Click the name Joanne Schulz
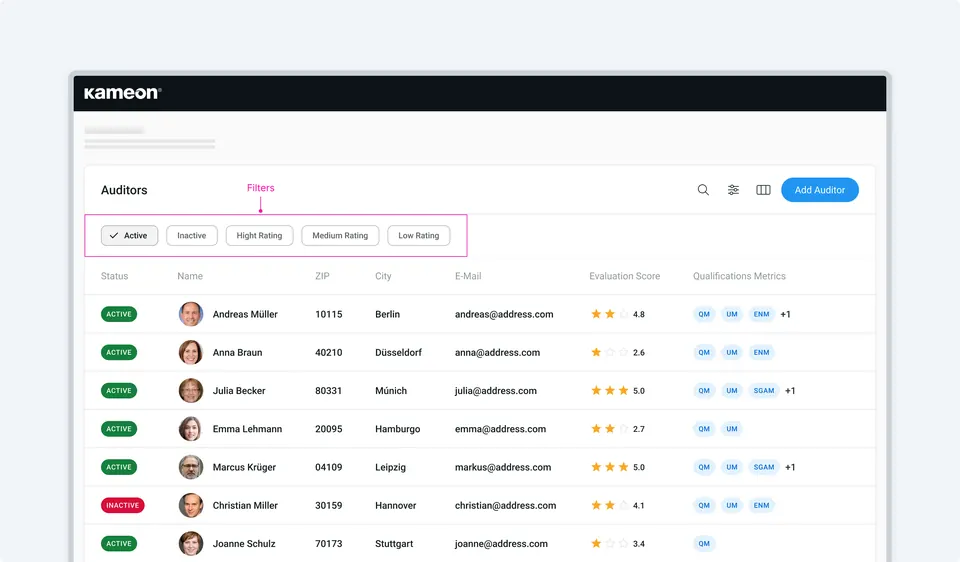 pyautogui.click(x=244, y=544)
